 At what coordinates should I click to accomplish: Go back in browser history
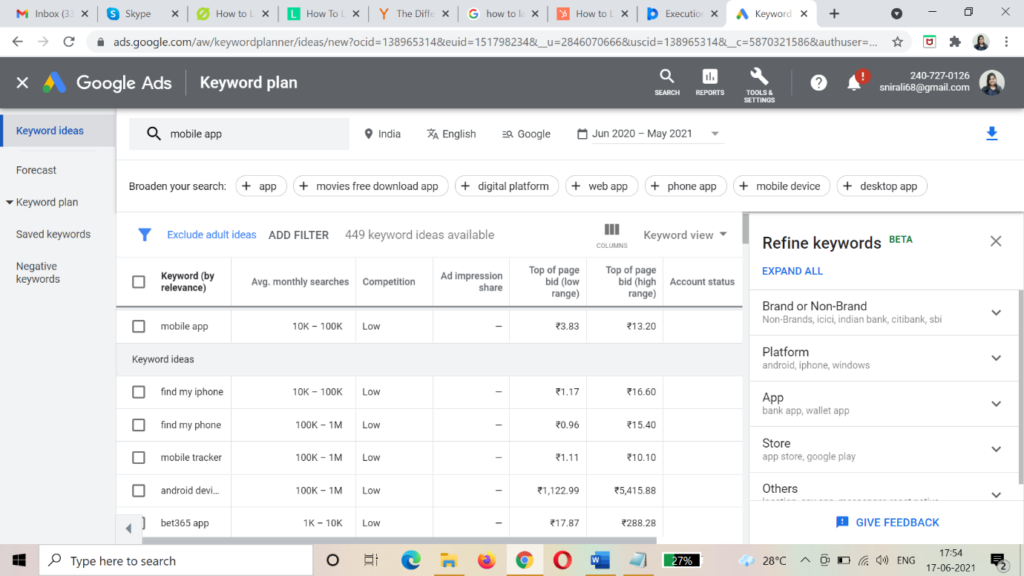click(x=18, y=42)
